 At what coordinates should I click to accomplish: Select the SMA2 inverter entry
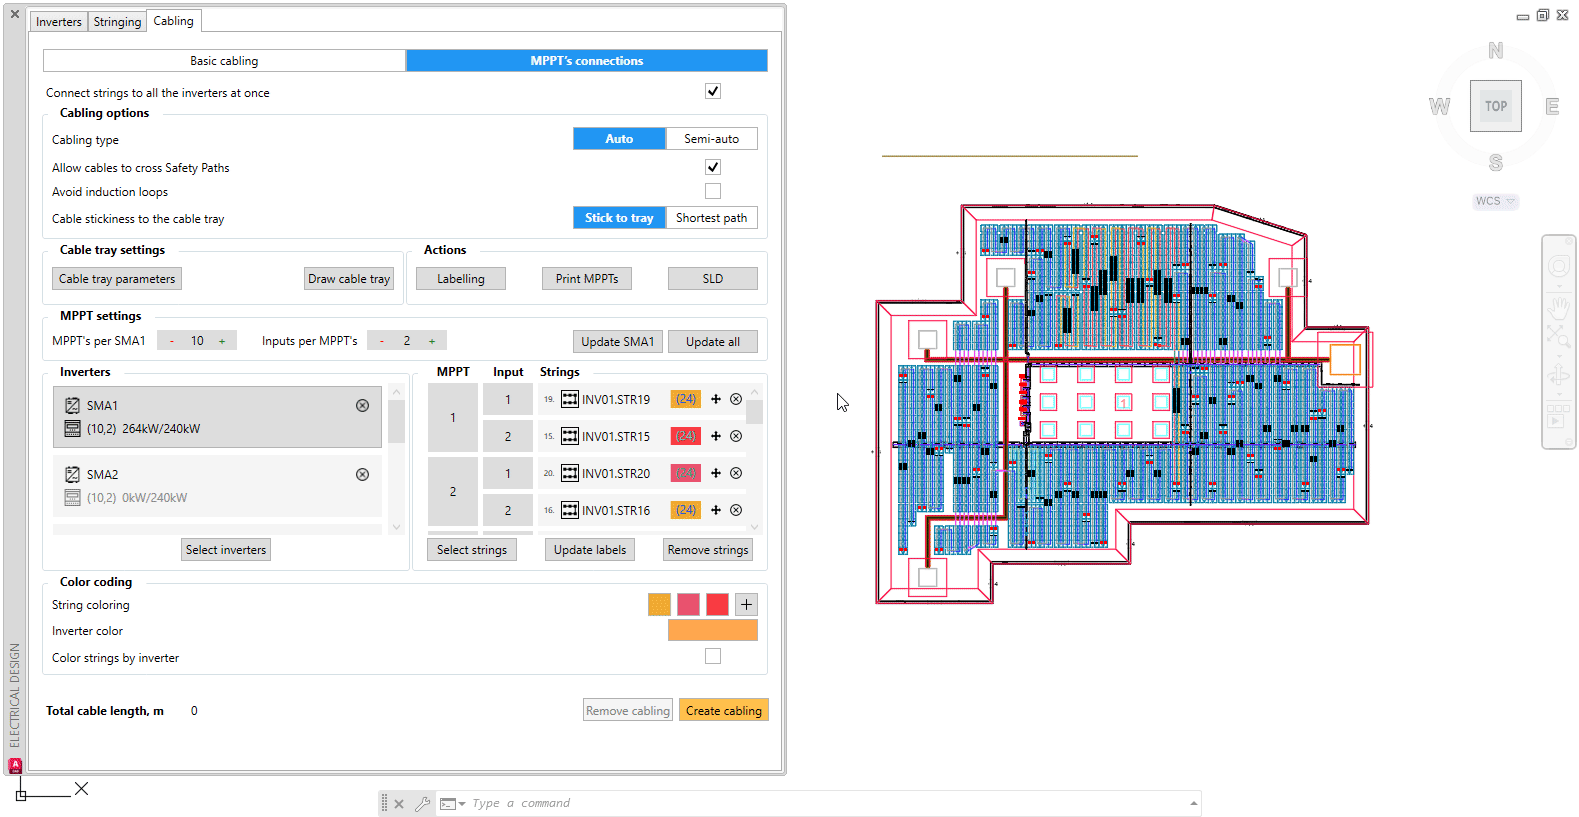(x=217, y=486)
